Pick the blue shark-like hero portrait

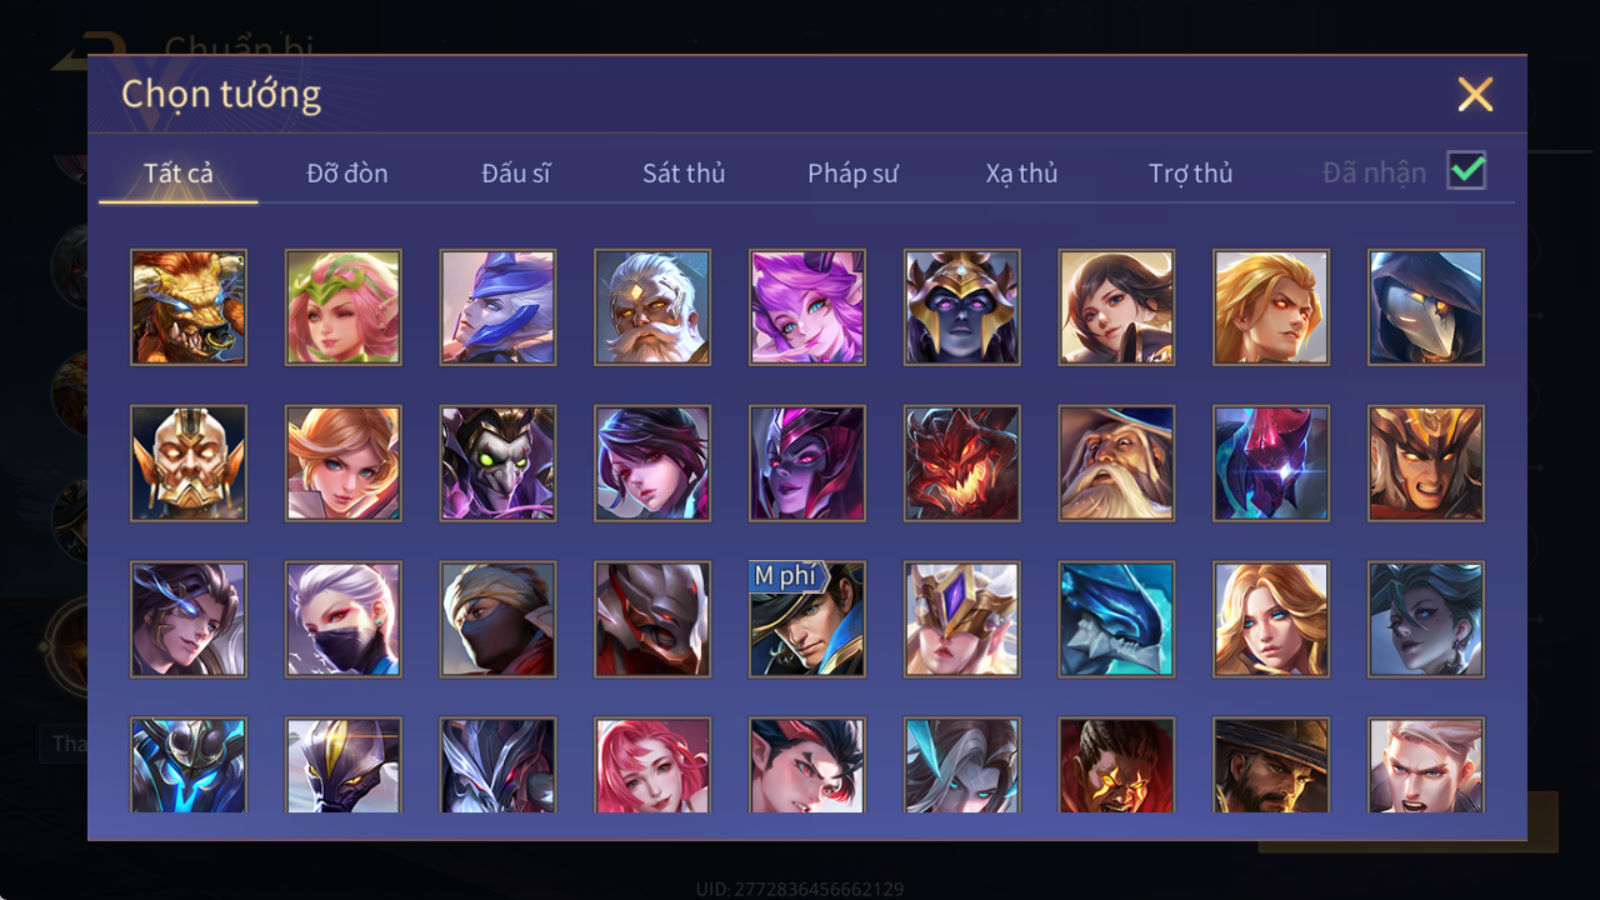point(1116,619)
